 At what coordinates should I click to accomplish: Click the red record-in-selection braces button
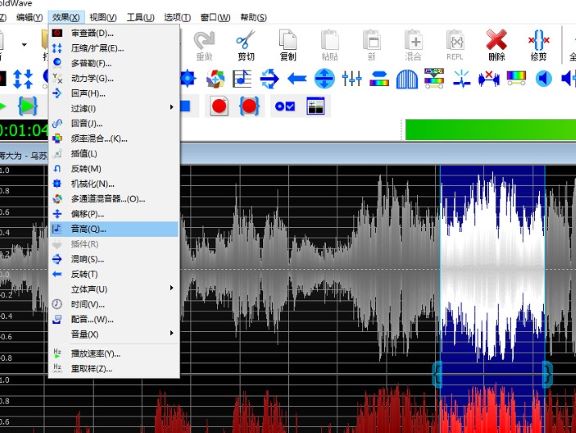[x=249, y=106]
